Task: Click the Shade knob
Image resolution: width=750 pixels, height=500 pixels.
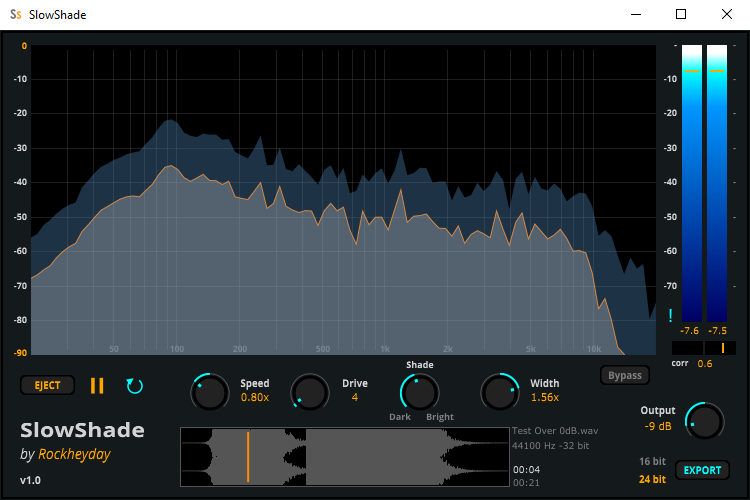Action: [419, 392]
